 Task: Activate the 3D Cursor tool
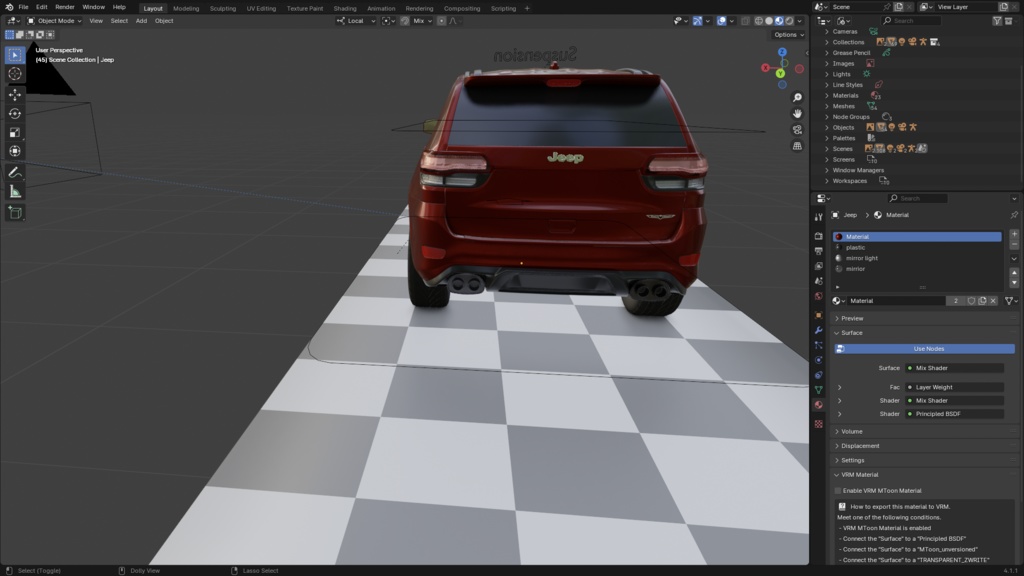coord(15,74)
